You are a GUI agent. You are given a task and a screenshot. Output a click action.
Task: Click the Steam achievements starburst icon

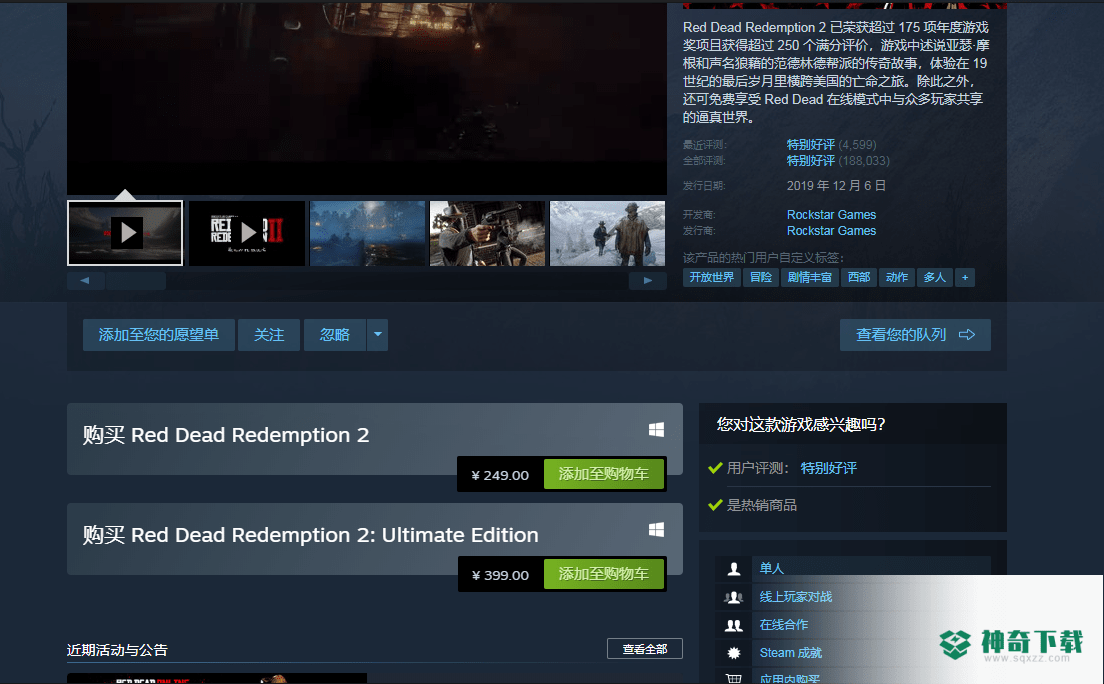(734, 653)
